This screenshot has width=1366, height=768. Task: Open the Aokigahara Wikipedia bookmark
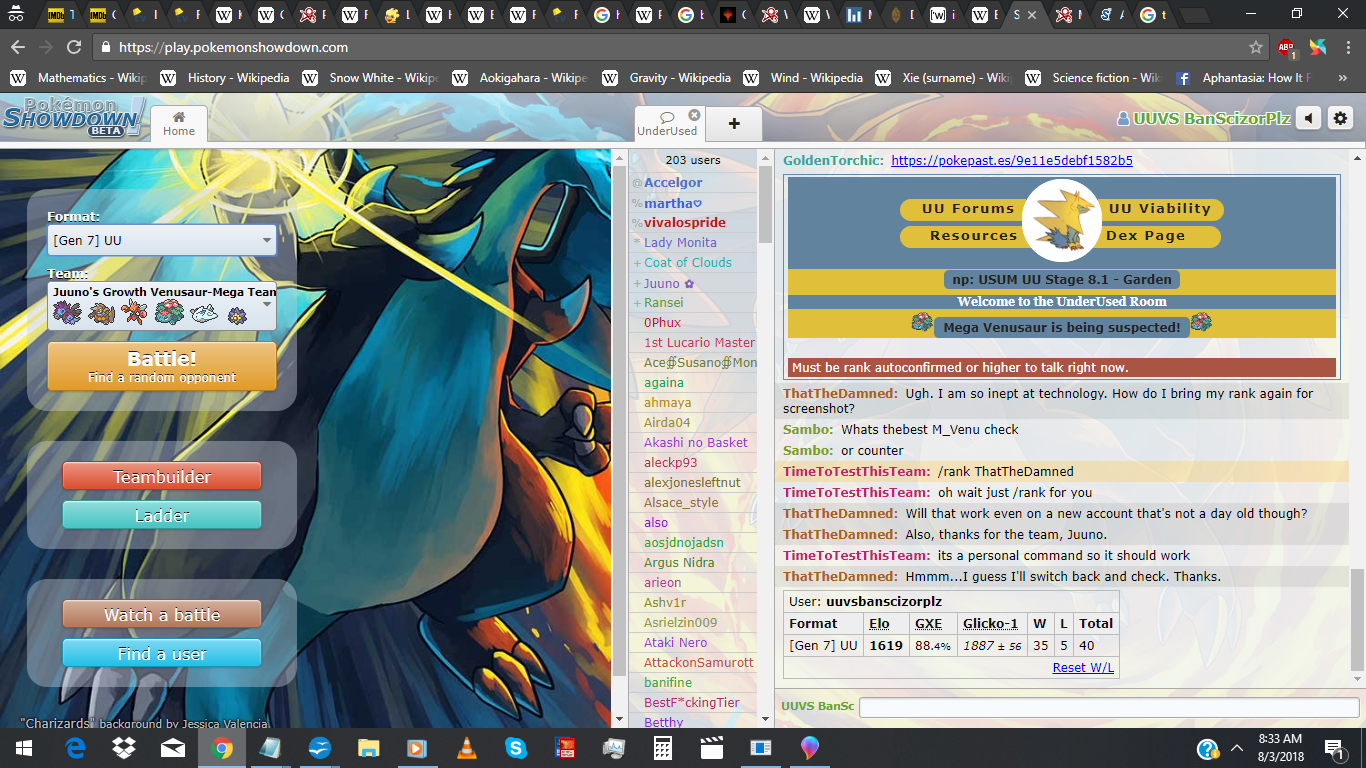coord(520,77)
